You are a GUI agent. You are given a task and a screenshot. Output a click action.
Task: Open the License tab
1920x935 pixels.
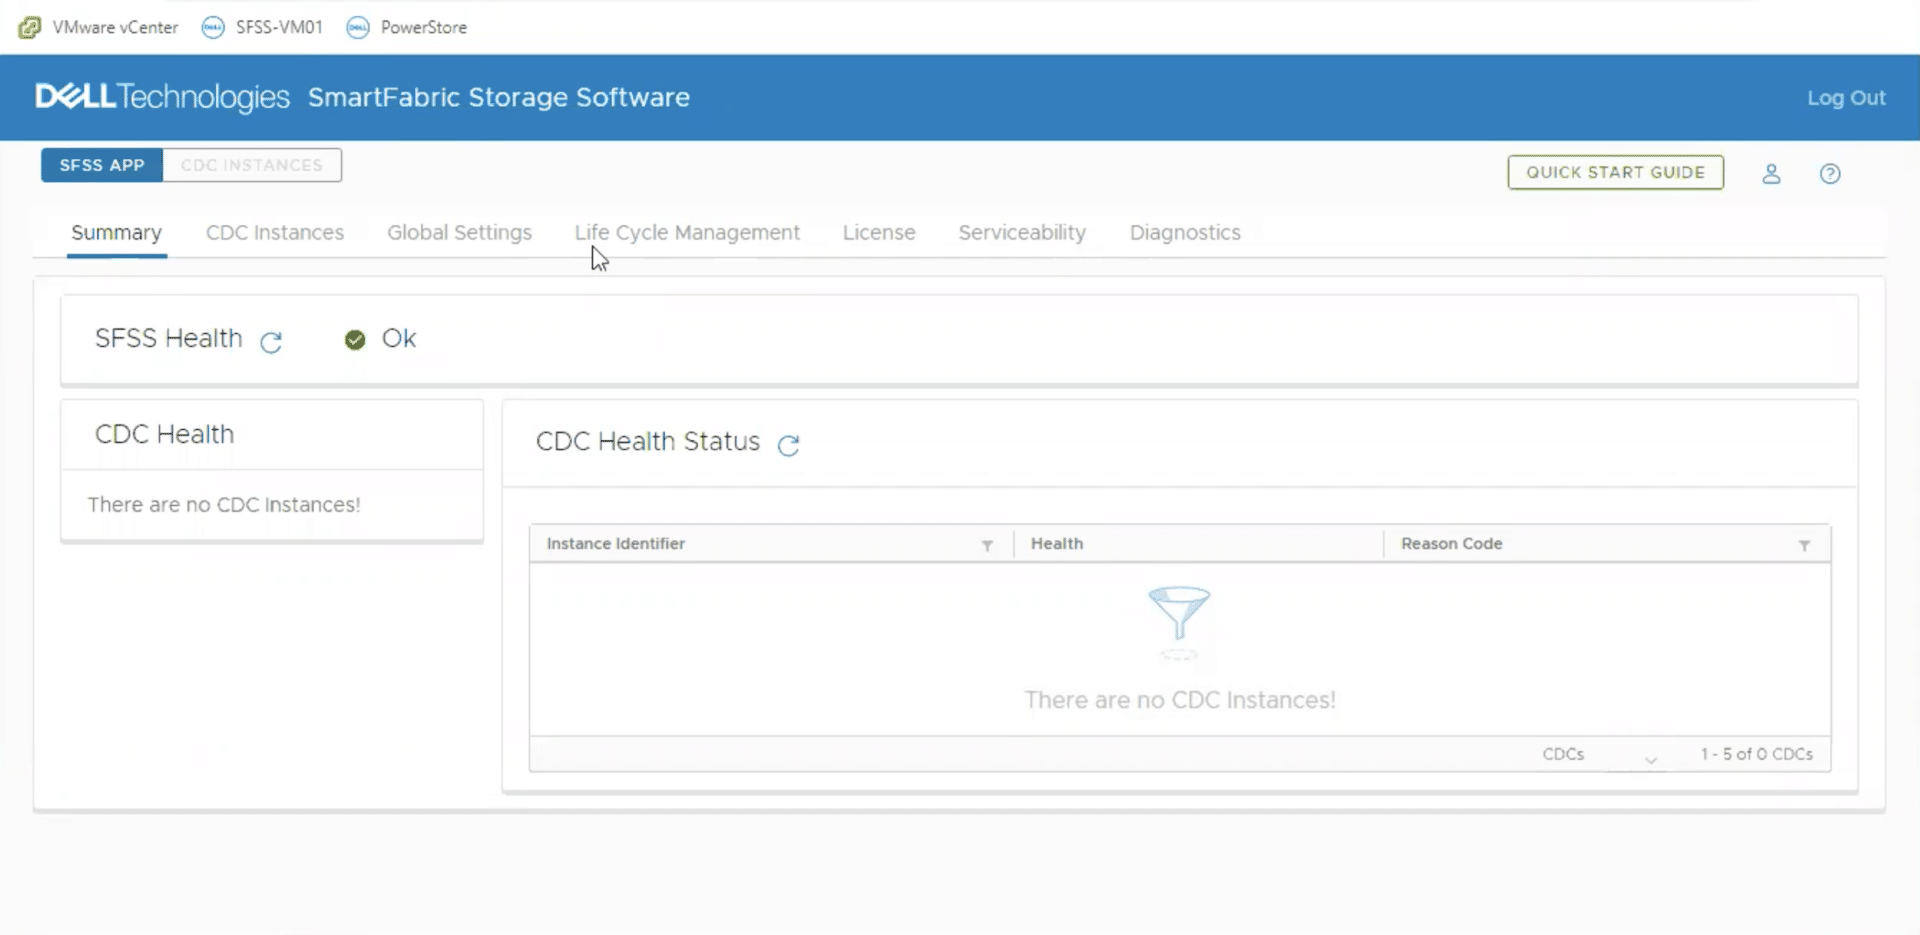click(x=879, y=232)
